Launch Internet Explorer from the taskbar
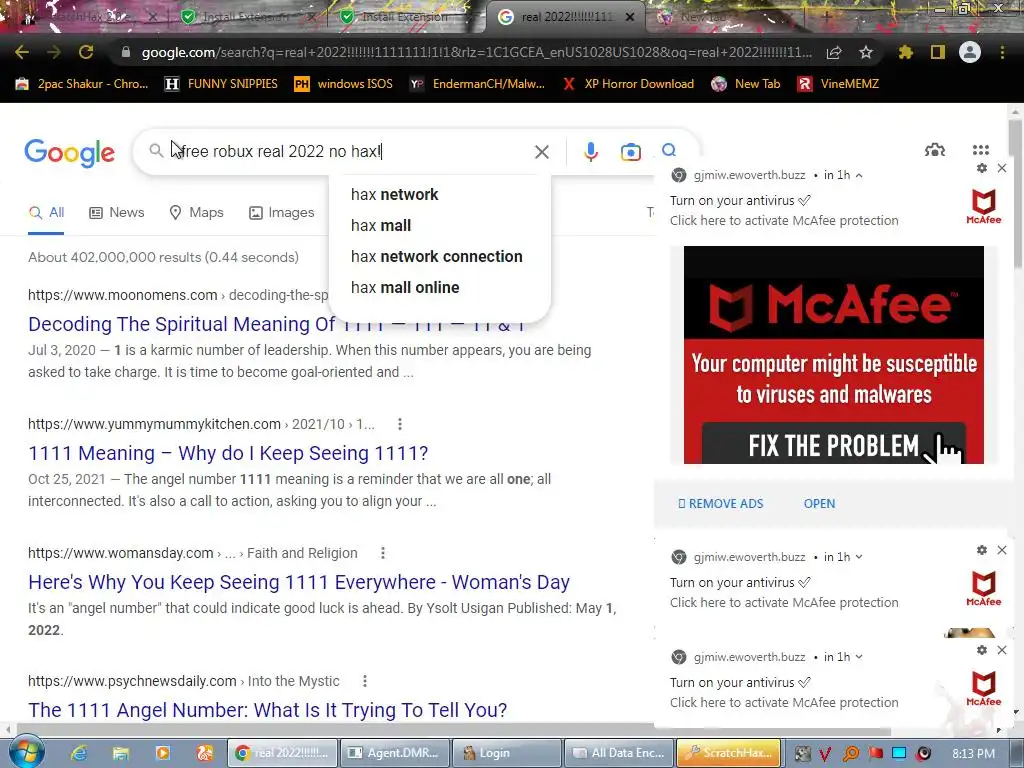The height and width of the screenshot is (768, 1024). [79, 753]
